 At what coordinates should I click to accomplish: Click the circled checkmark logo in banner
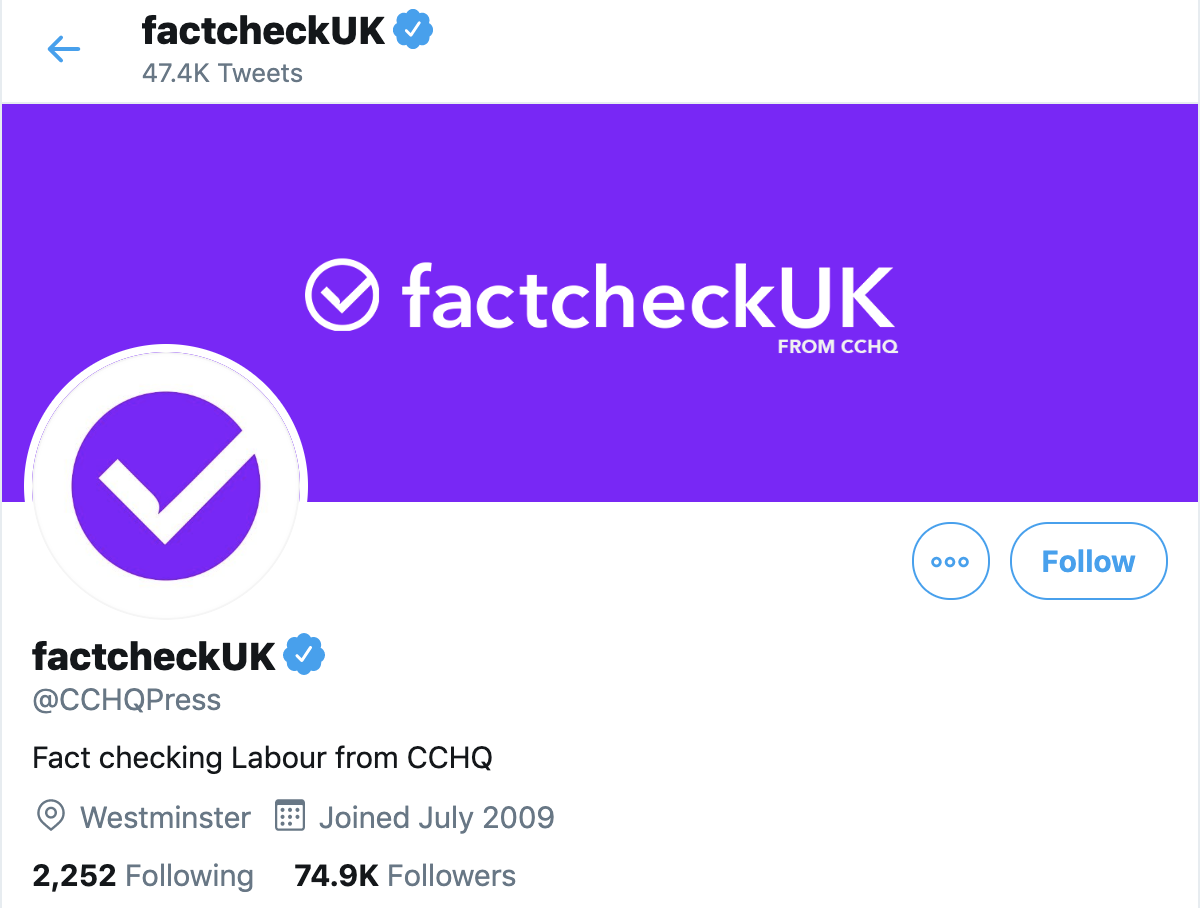(342, 295)
